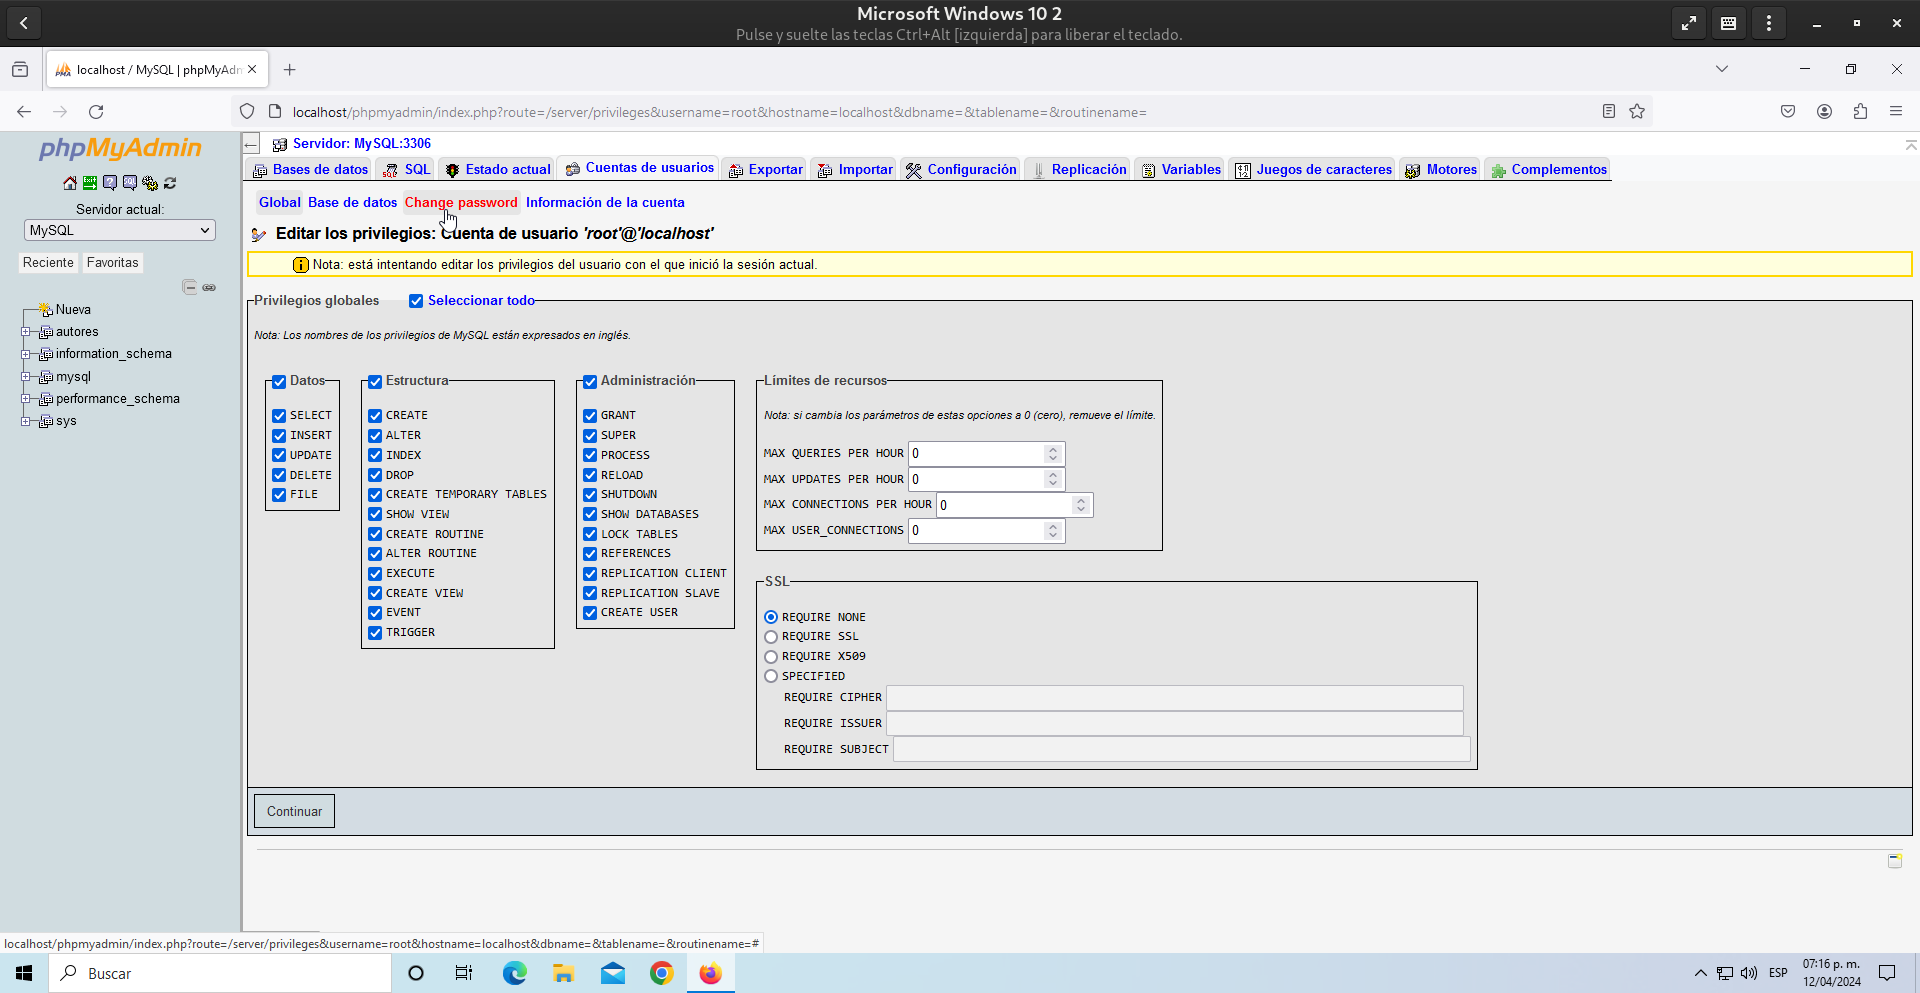
Task: Toggle Seleccionar todo checkbox
Action: coord(416,301)
